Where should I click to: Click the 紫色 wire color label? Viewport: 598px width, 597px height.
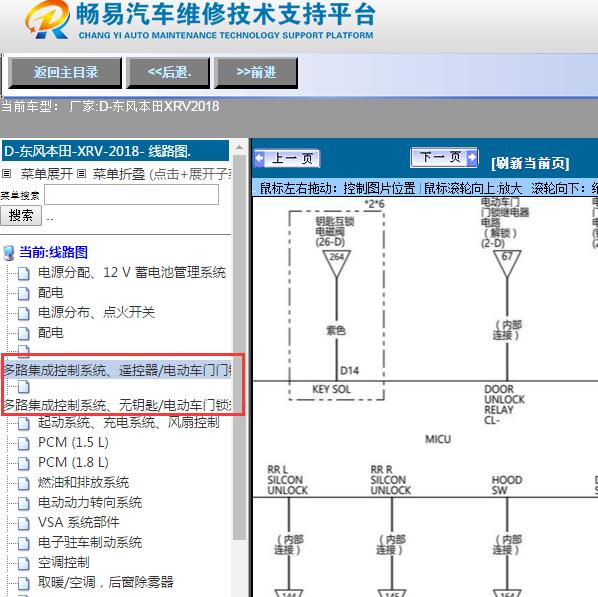click(336, 330)
